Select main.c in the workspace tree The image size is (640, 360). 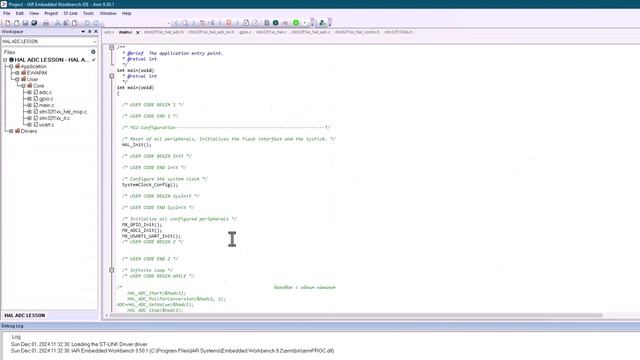coord(46,105)
